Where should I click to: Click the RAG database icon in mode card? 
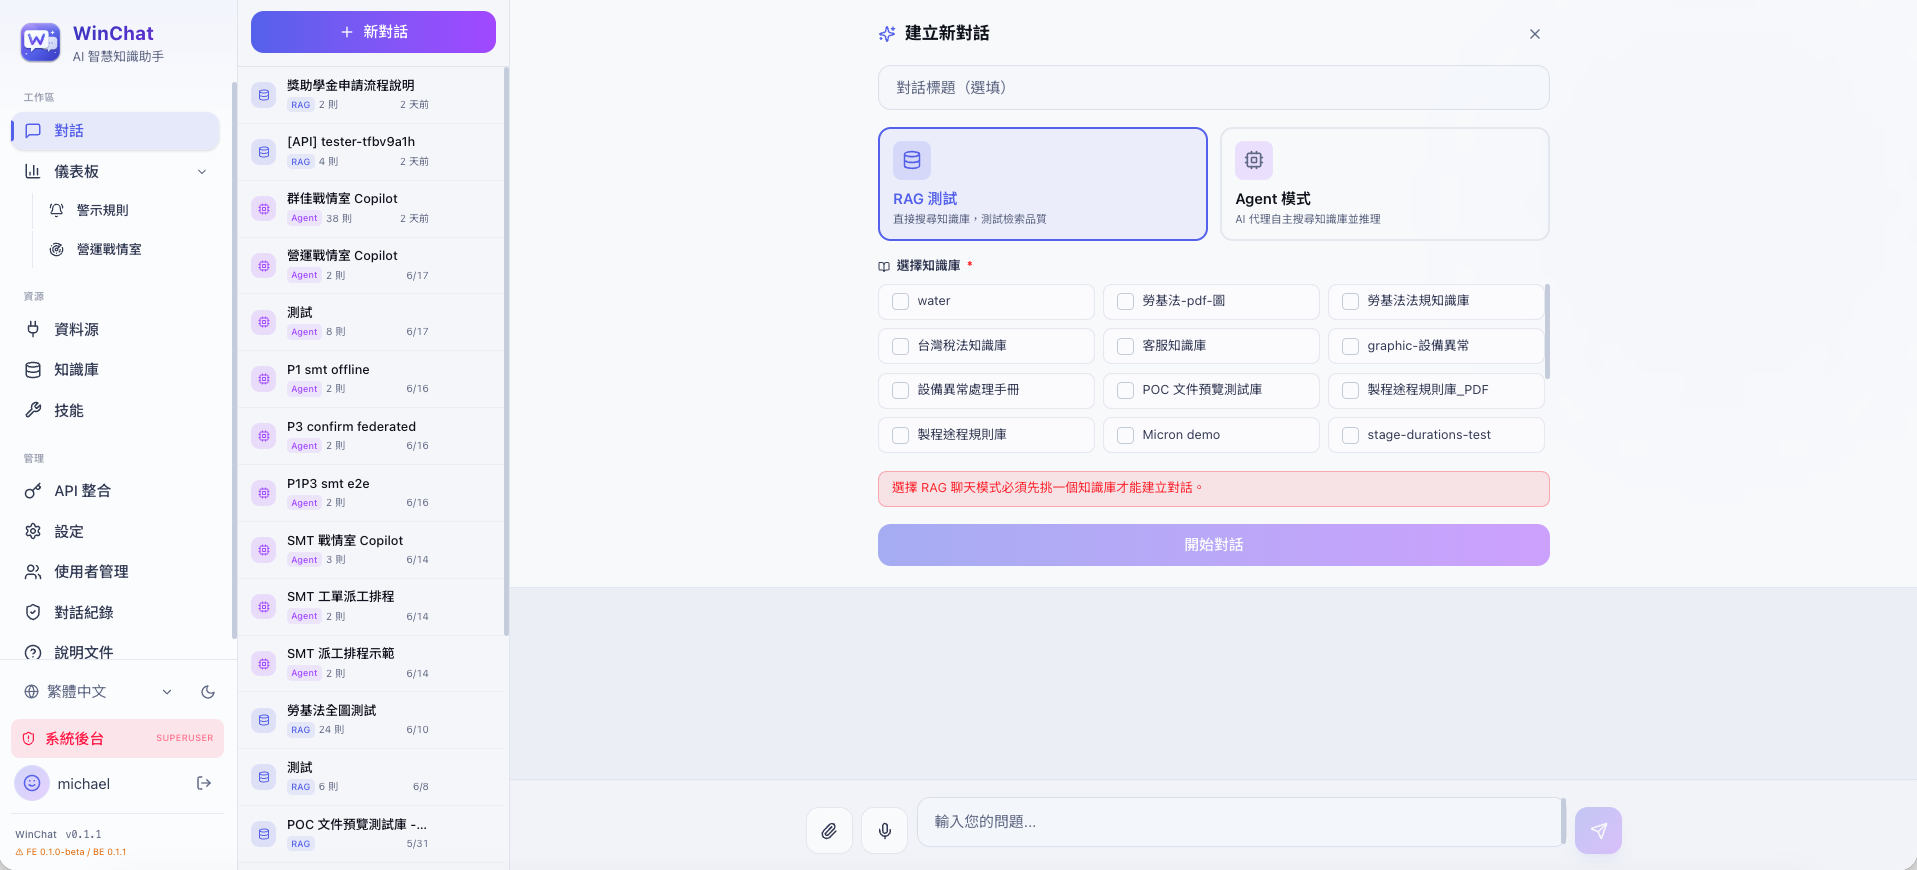[x=912, y=160]
